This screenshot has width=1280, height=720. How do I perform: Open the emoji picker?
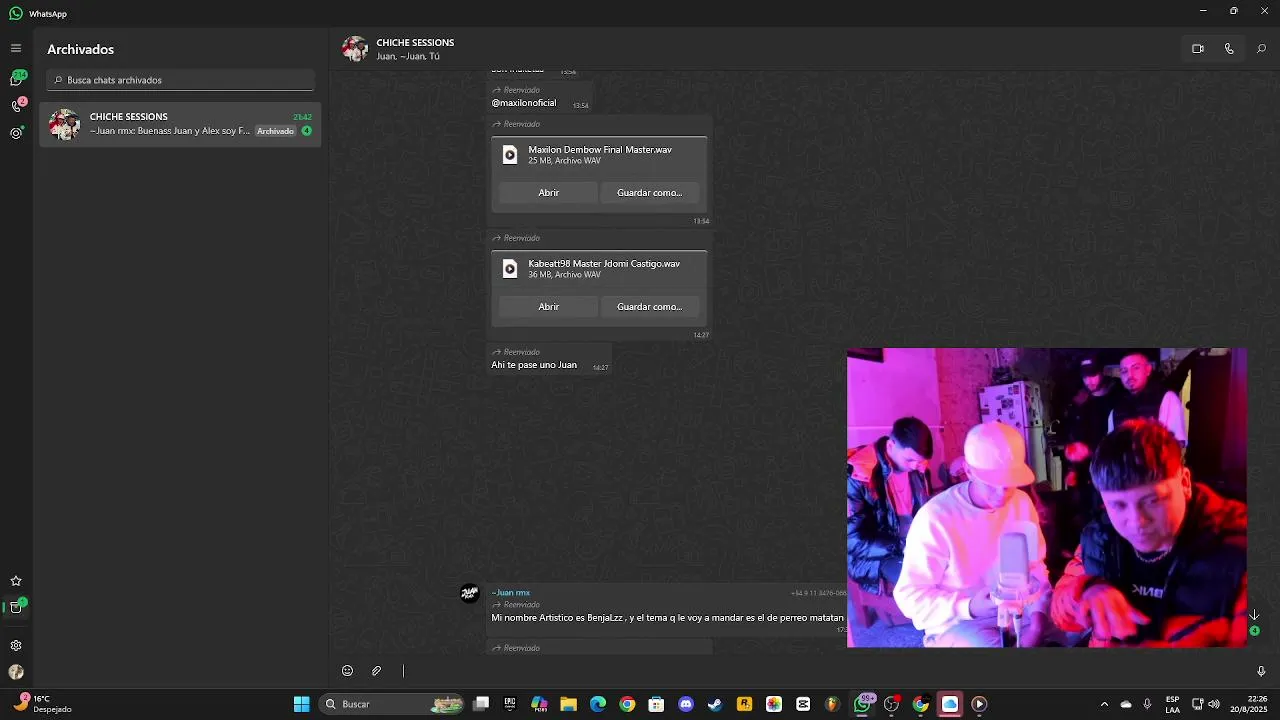[x=347, y=671]
